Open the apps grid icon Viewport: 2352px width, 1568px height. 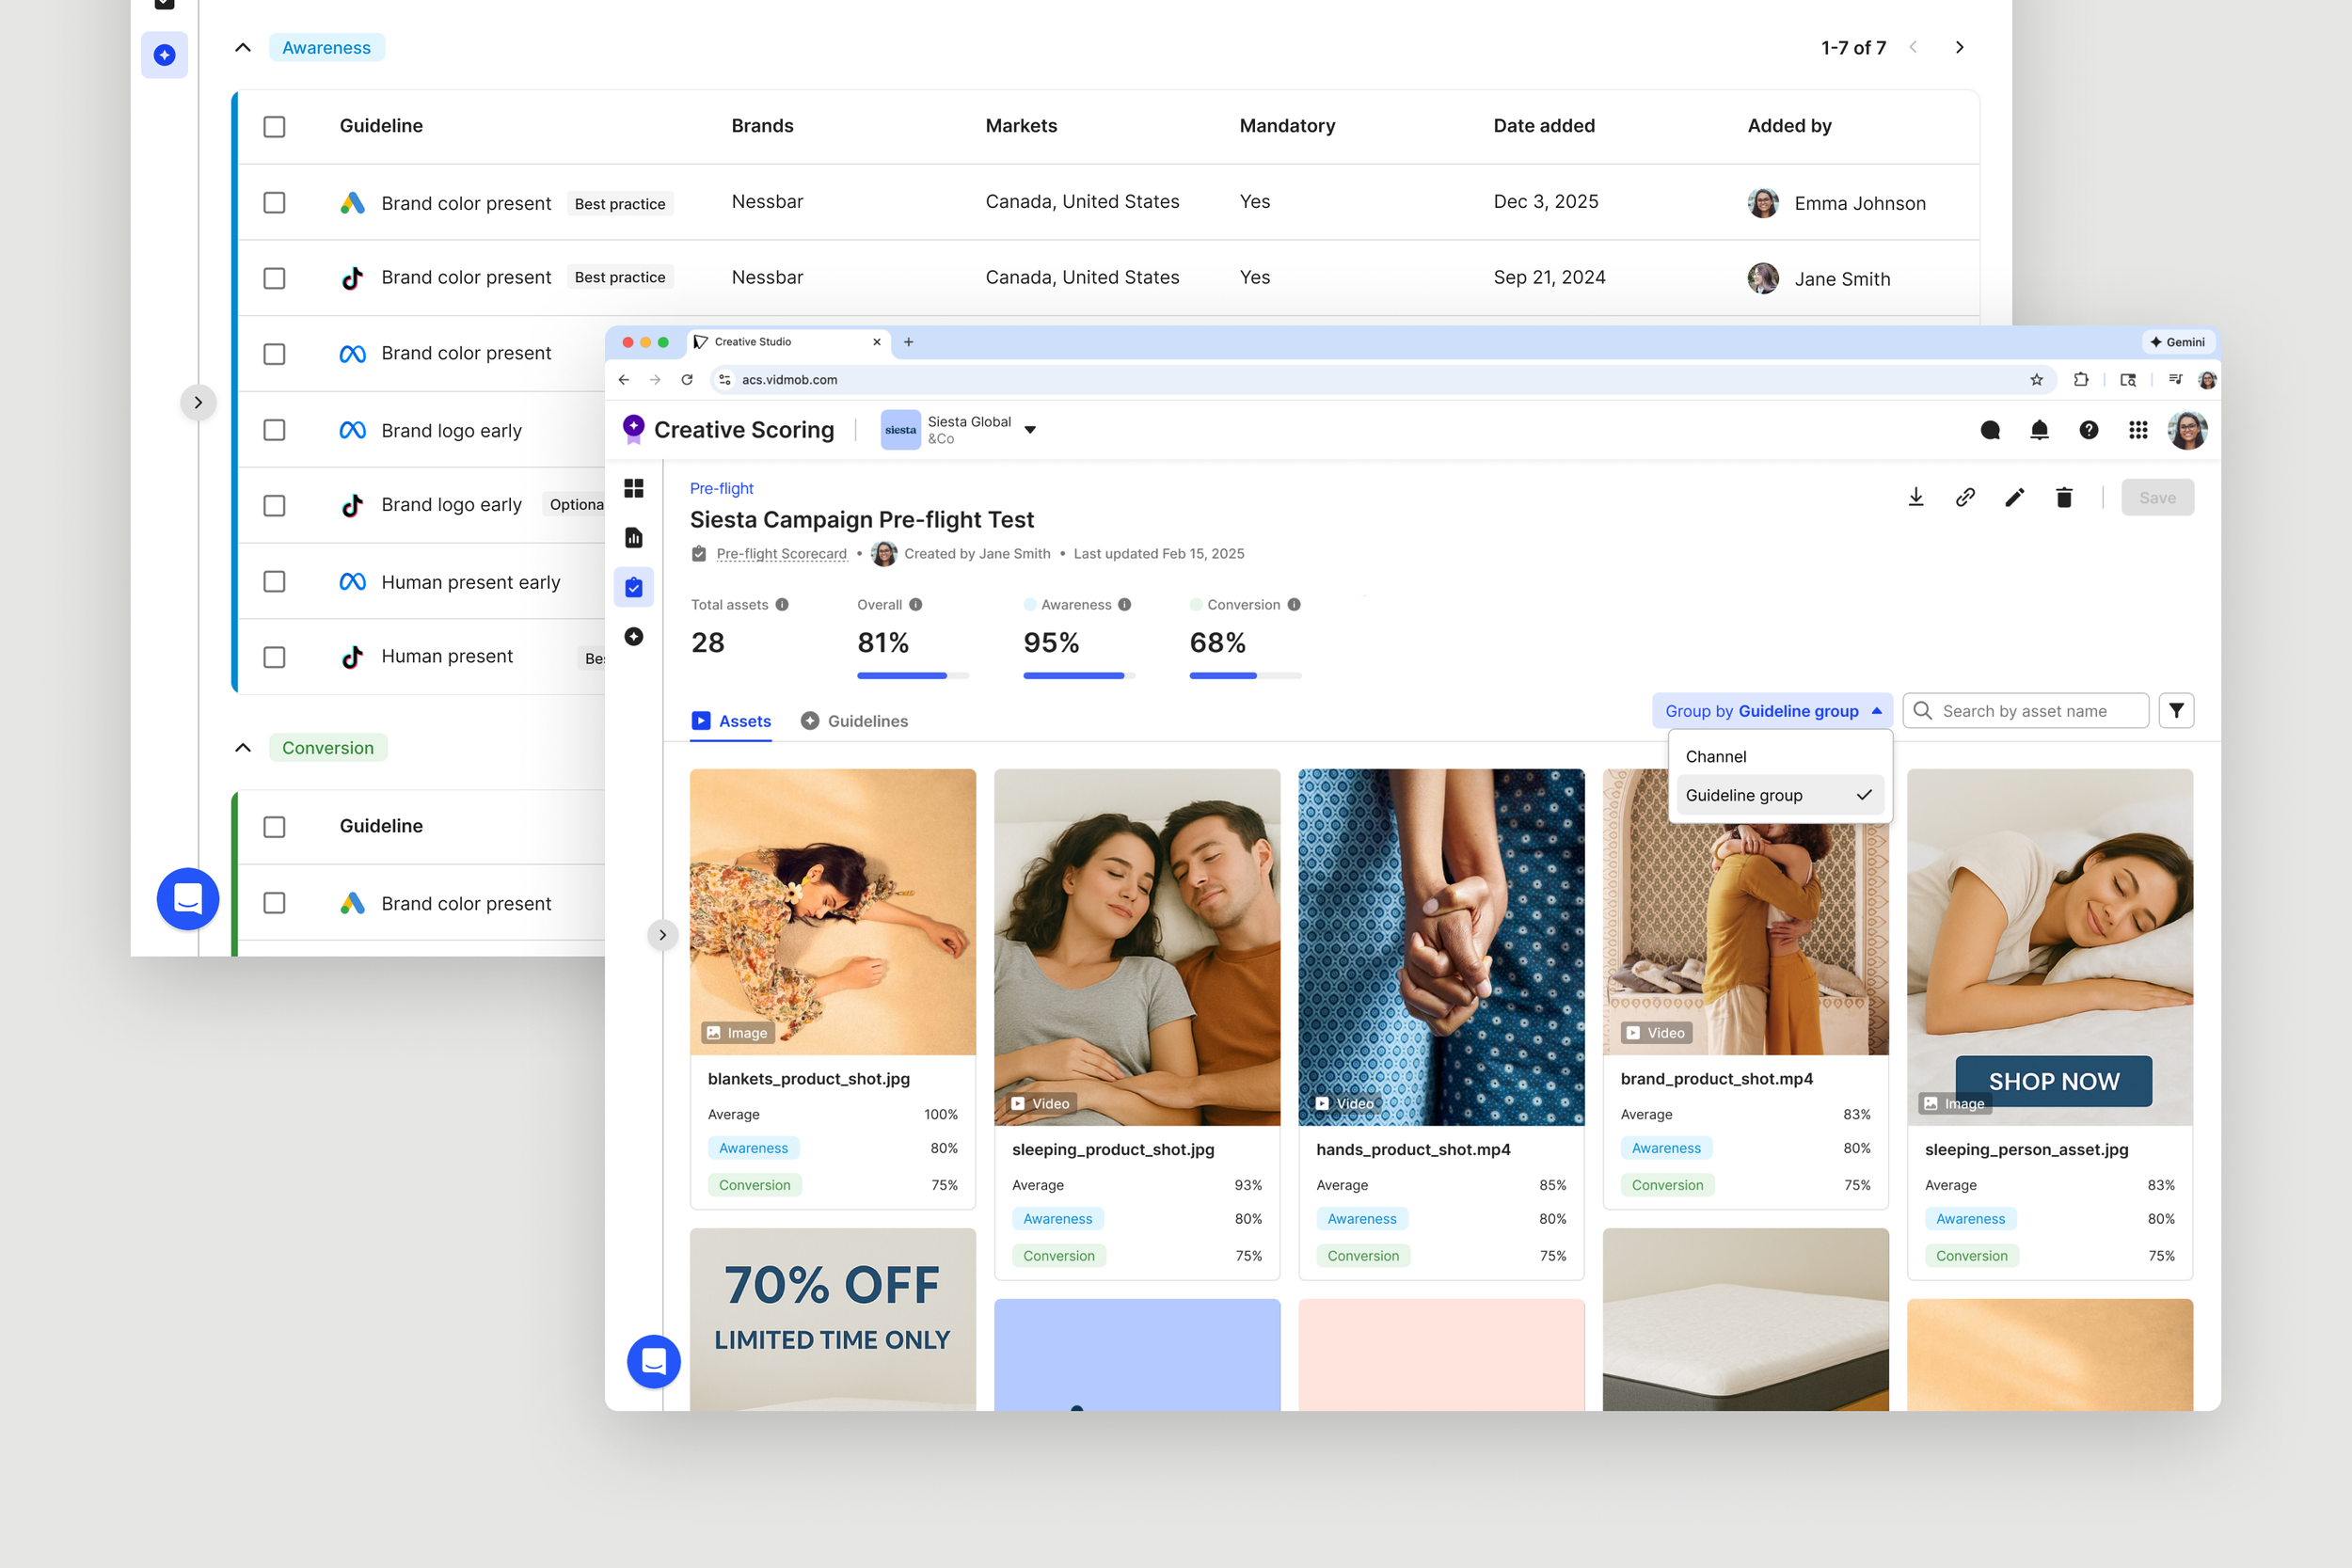2138,430
